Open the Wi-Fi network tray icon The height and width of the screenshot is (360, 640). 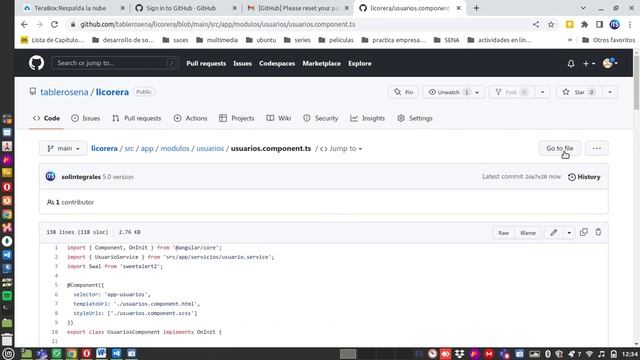click(589, 354)
